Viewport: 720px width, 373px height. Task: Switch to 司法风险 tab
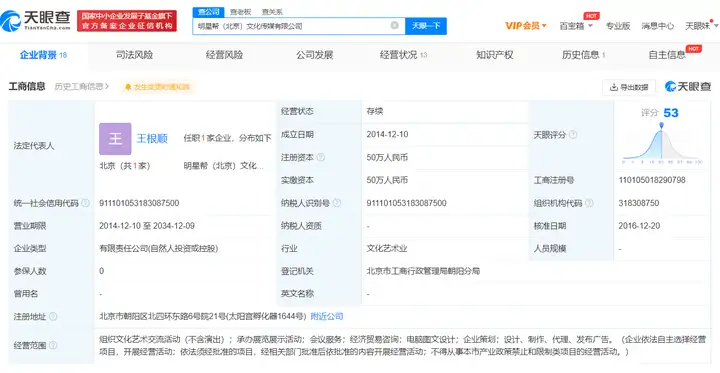(x=134, y=55)
